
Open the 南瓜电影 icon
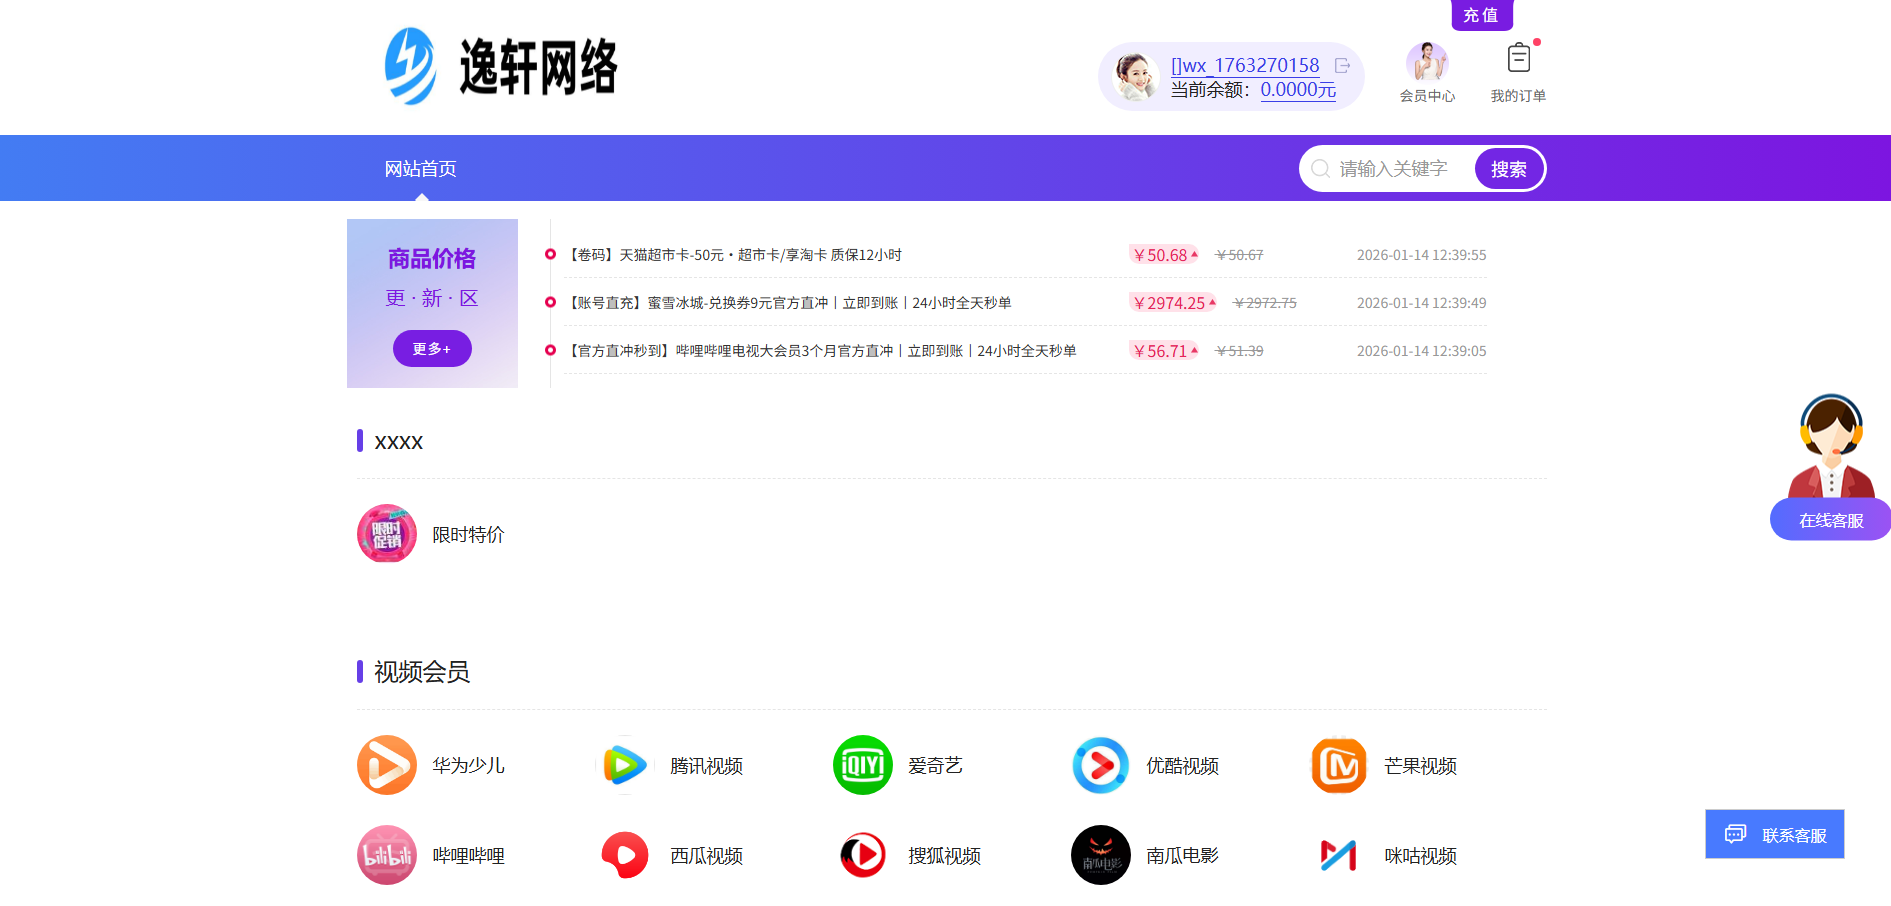(x=1100, y=855)
